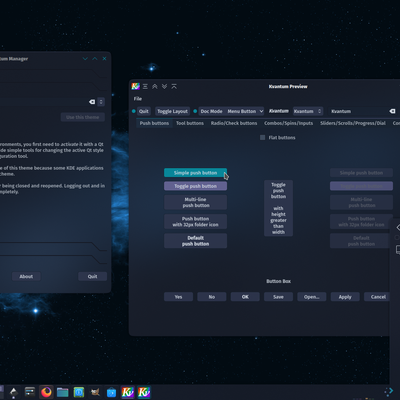Click About in the Kvantum Manager window
The width and height of the screenshot is (400, 400).
click(26, 276)
